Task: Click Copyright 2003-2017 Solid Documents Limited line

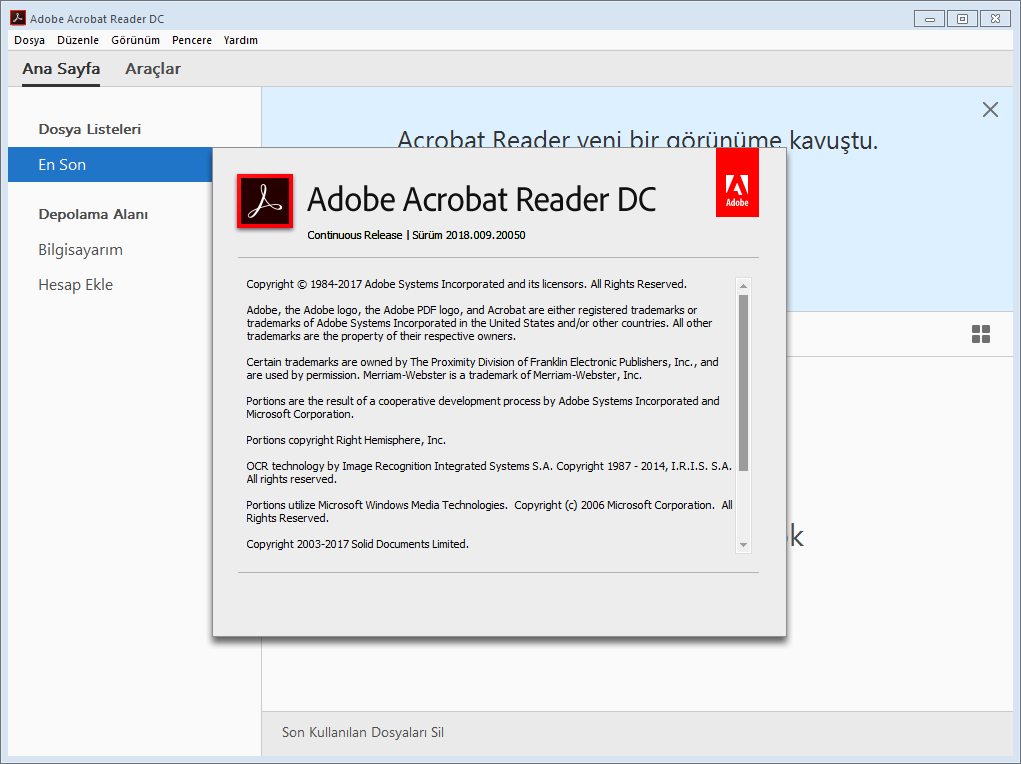Action: pyautogui.click(x=357, y=544)
